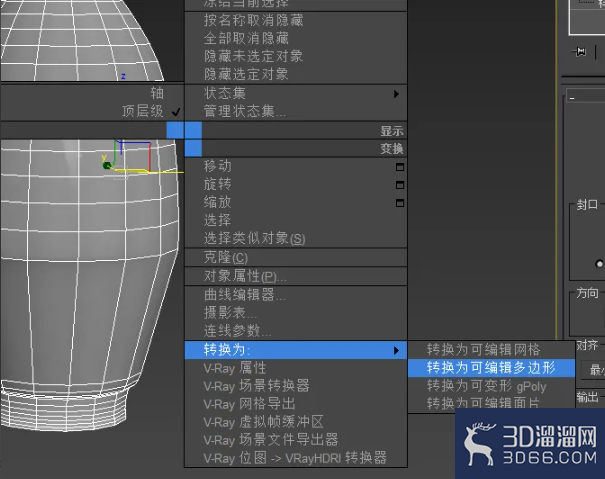605x479 pixels.
Task: Choose 移动 in transform menu
Action: click(218, 166)
